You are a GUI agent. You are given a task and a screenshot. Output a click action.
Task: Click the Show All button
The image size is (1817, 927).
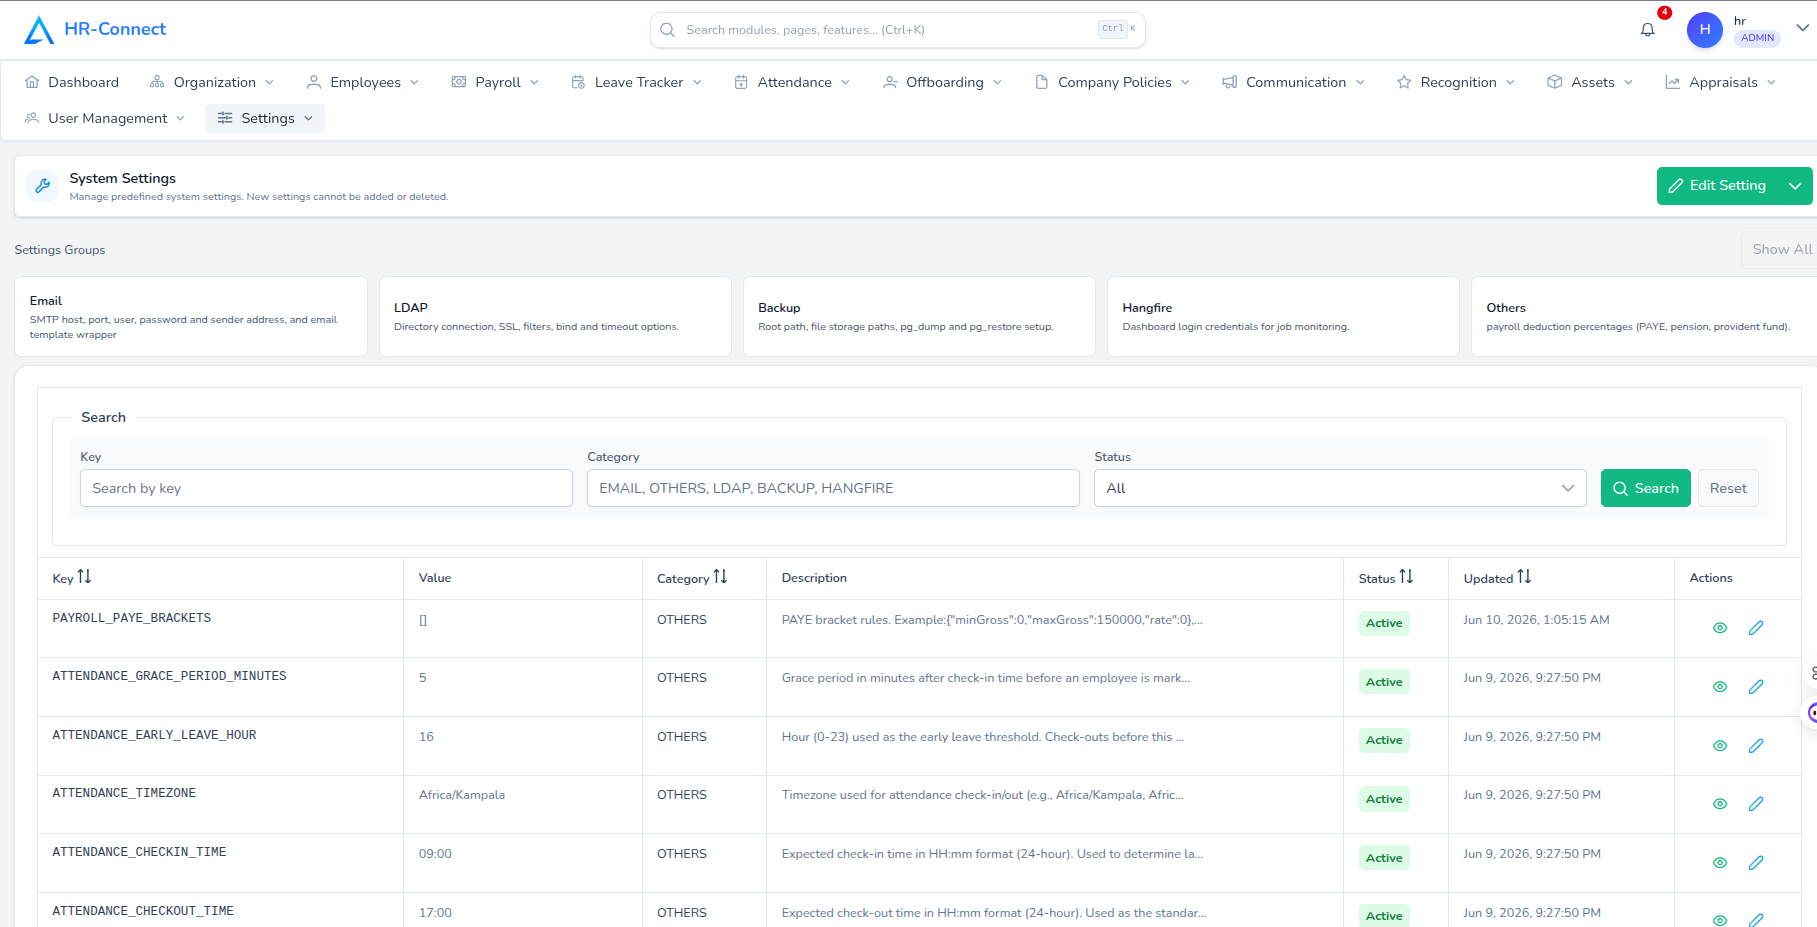1781,249
